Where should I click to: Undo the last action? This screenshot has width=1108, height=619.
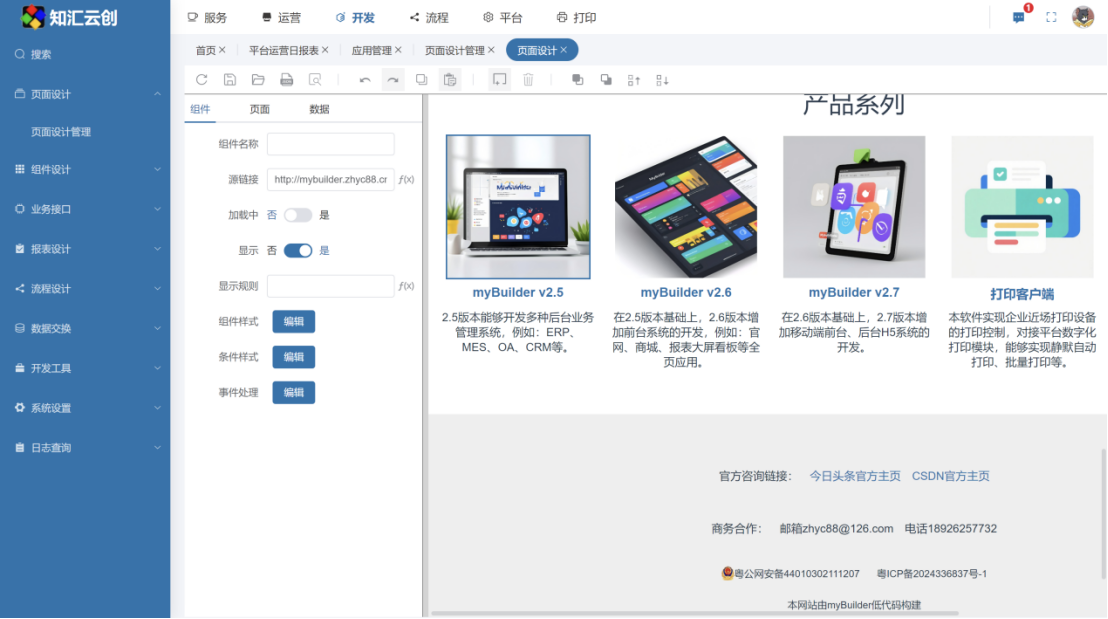365,80
